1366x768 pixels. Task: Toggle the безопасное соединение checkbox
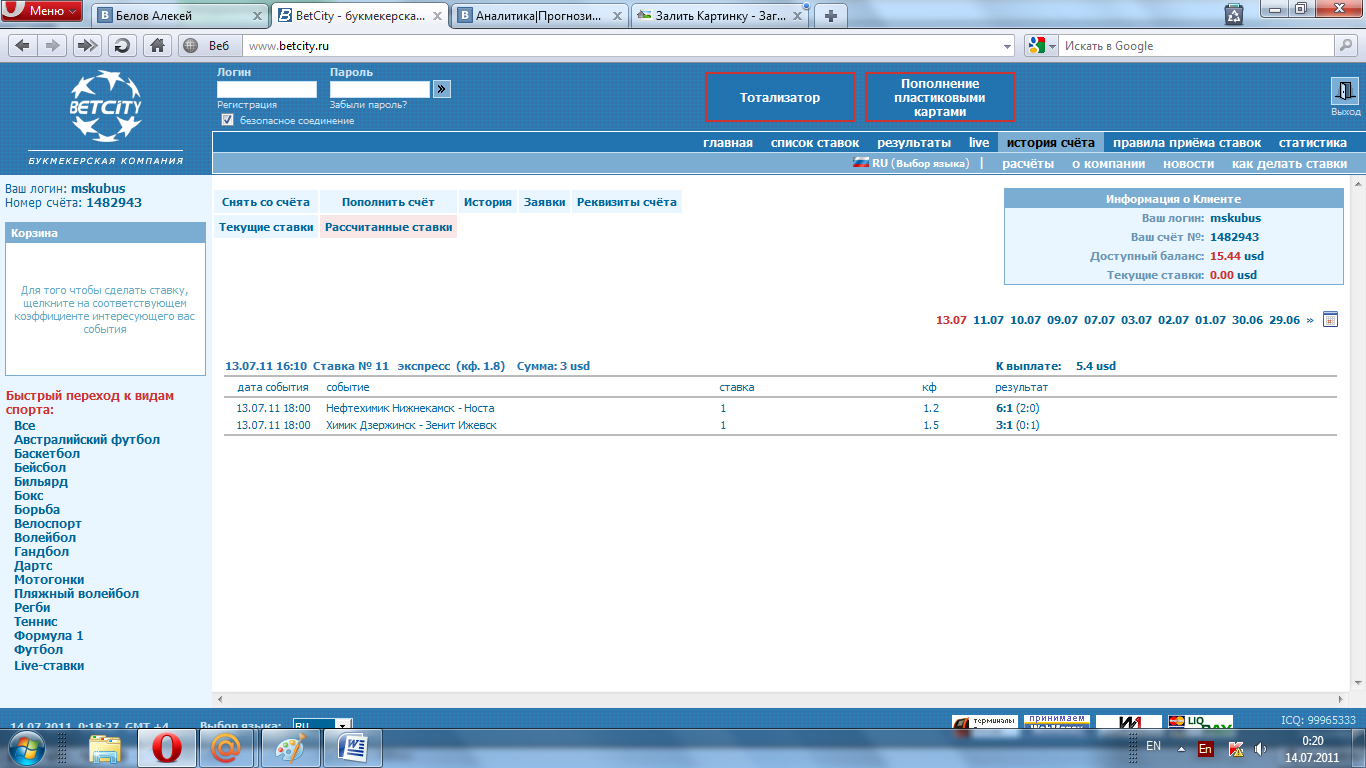pos(227,120)
